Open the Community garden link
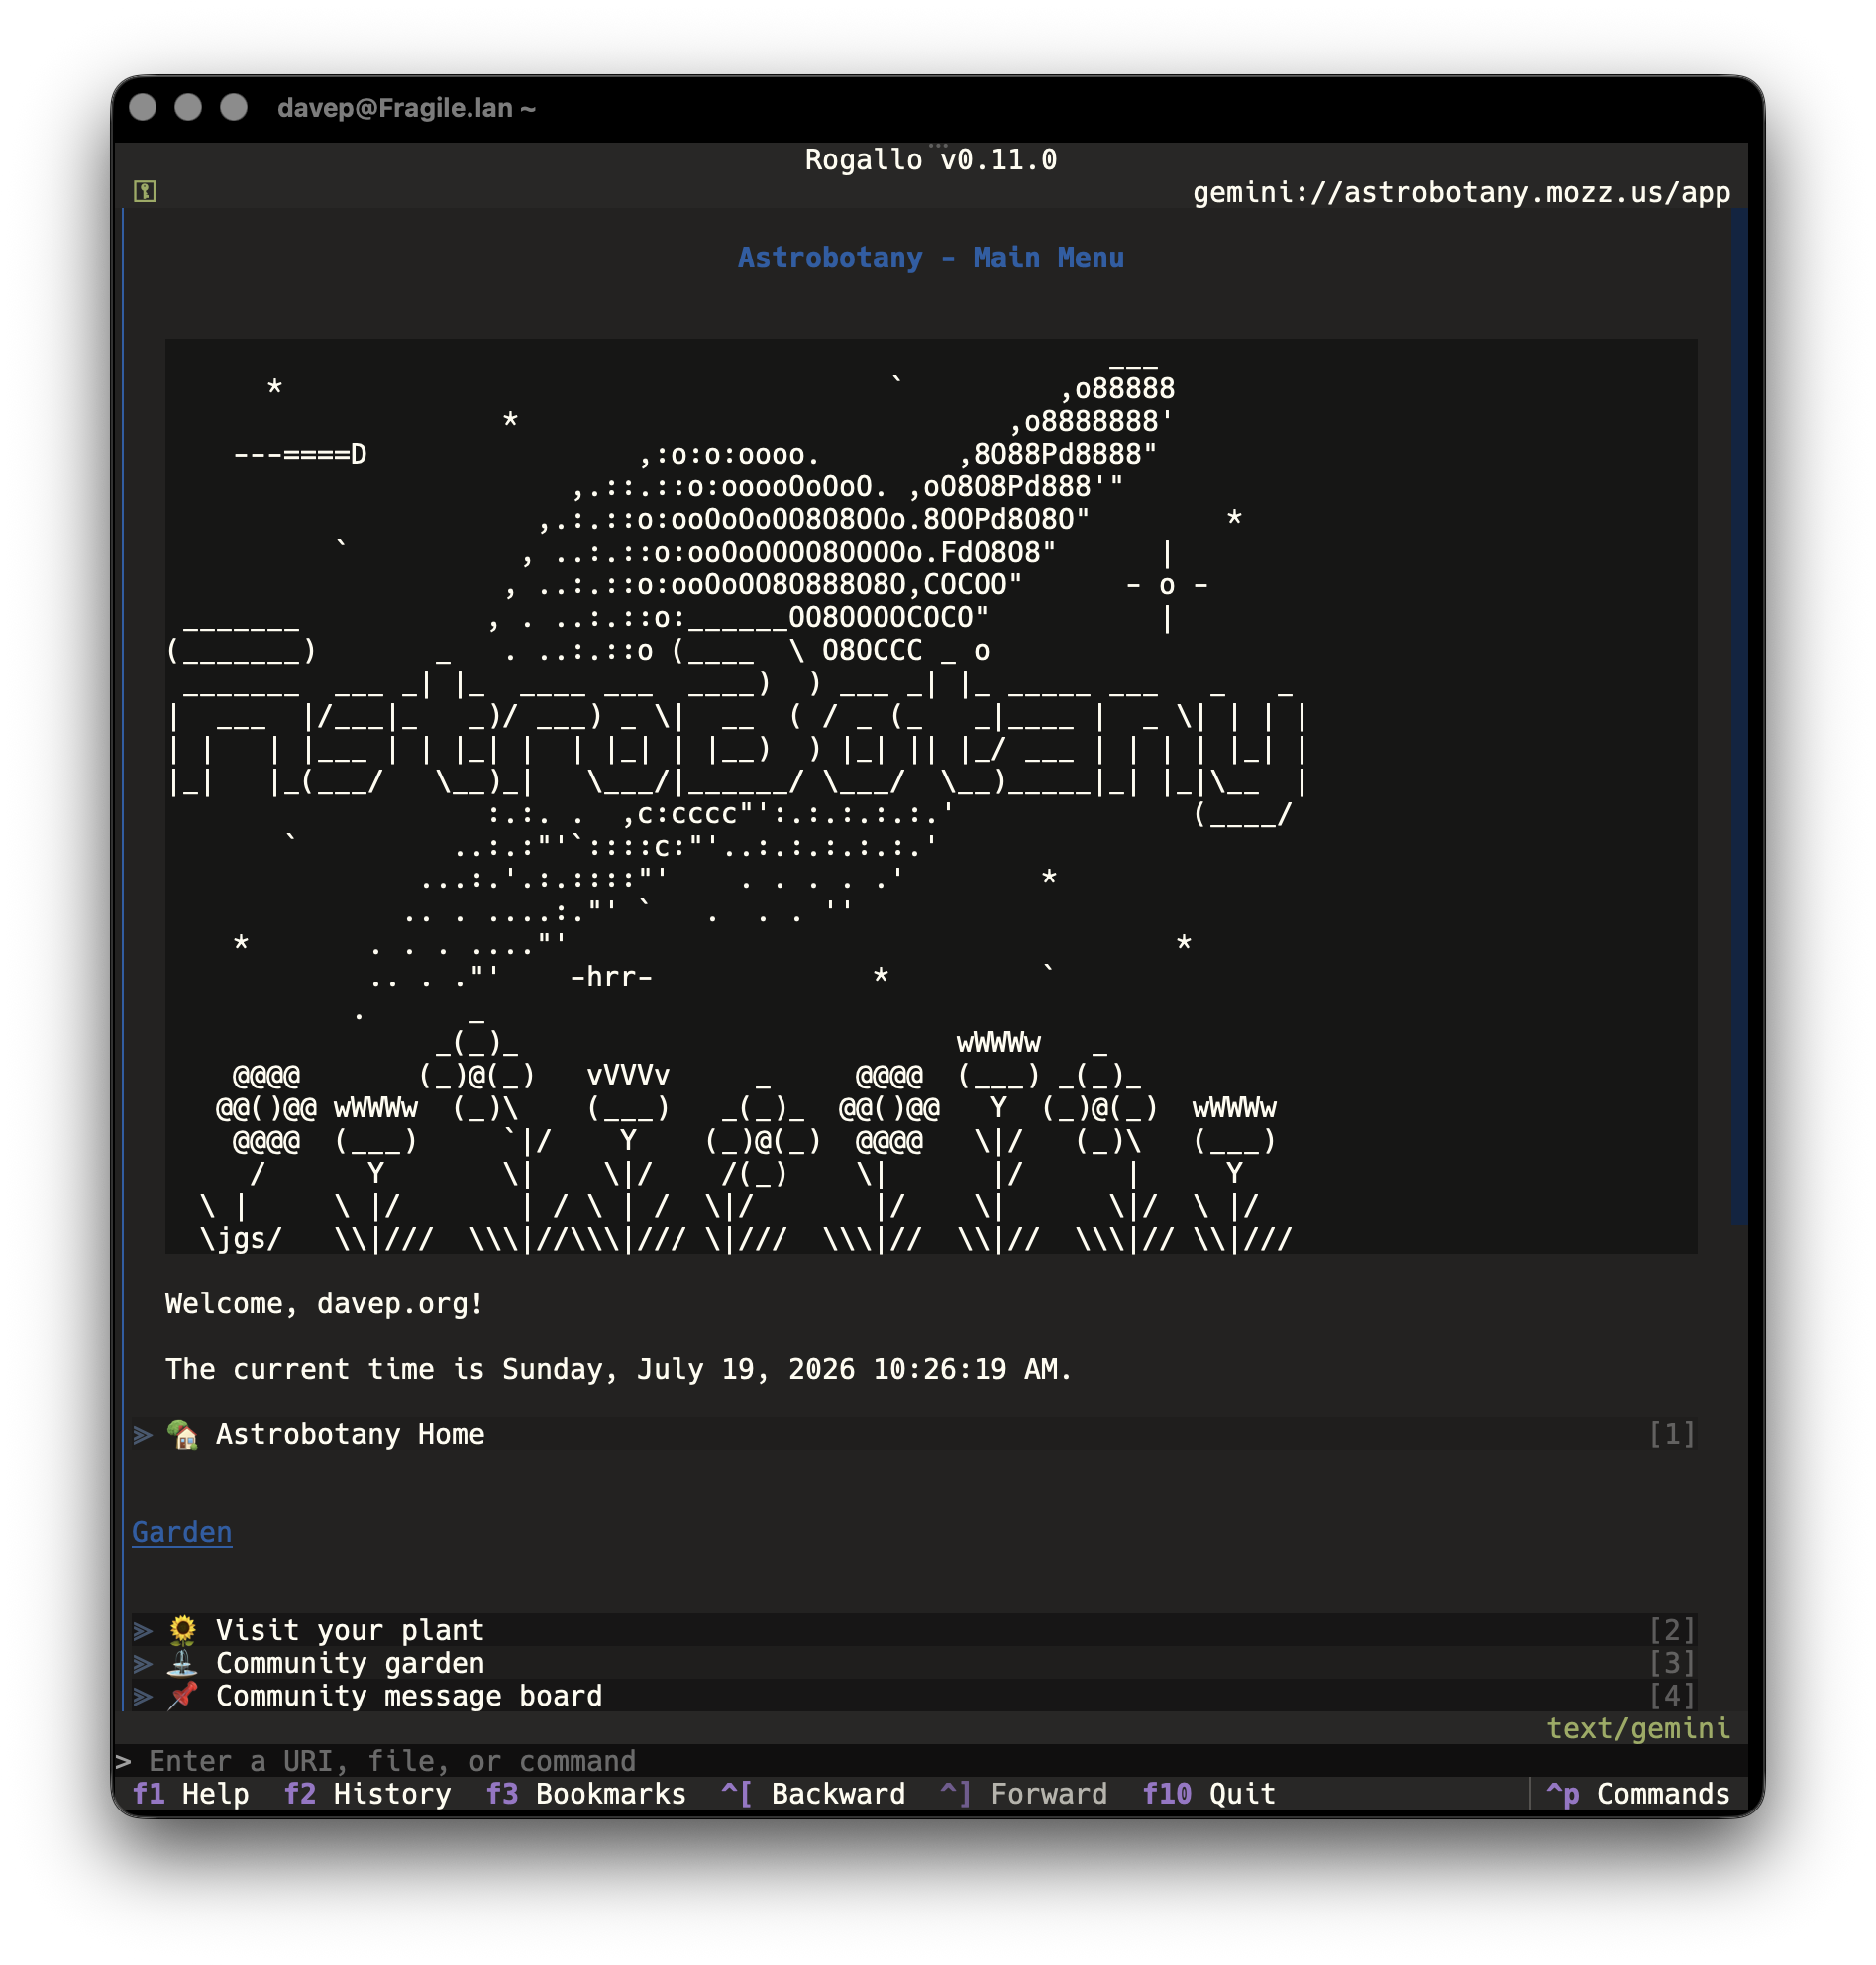The image size is (1876, 1965). (914, 1663)
